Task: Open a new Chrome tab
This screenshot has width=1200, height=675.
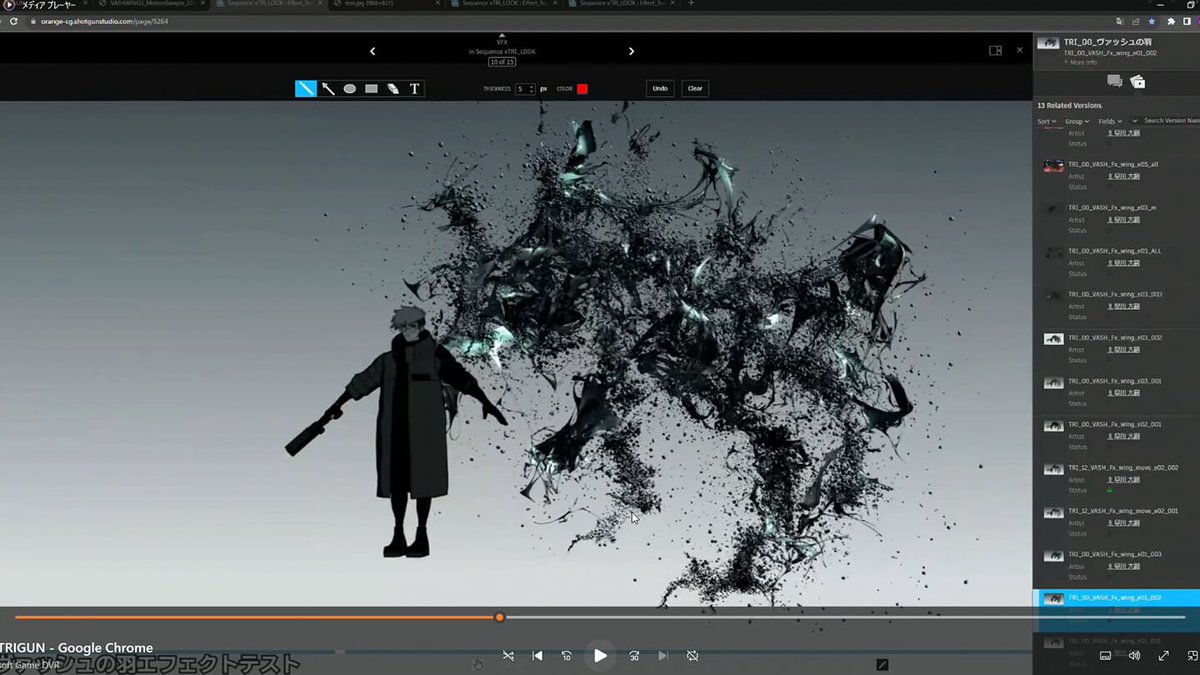Action: pos(691,4)
